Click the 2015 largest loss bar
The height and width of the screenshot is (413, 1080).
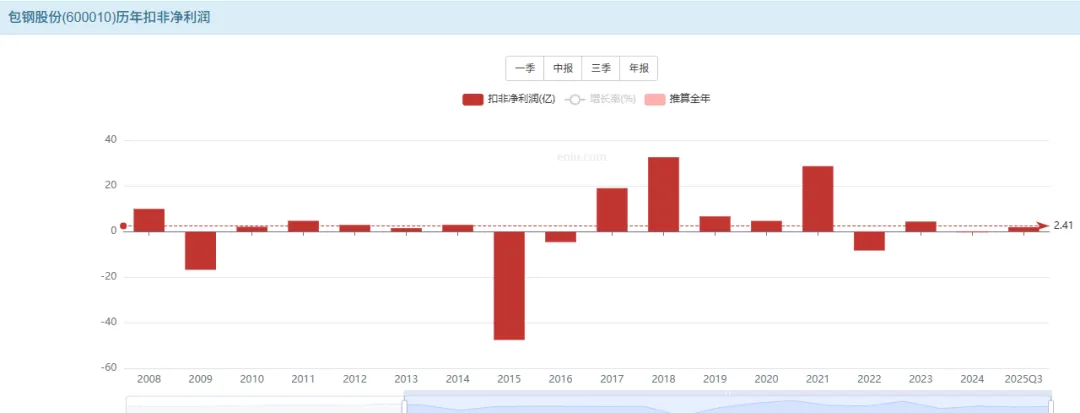click(509, 286)
